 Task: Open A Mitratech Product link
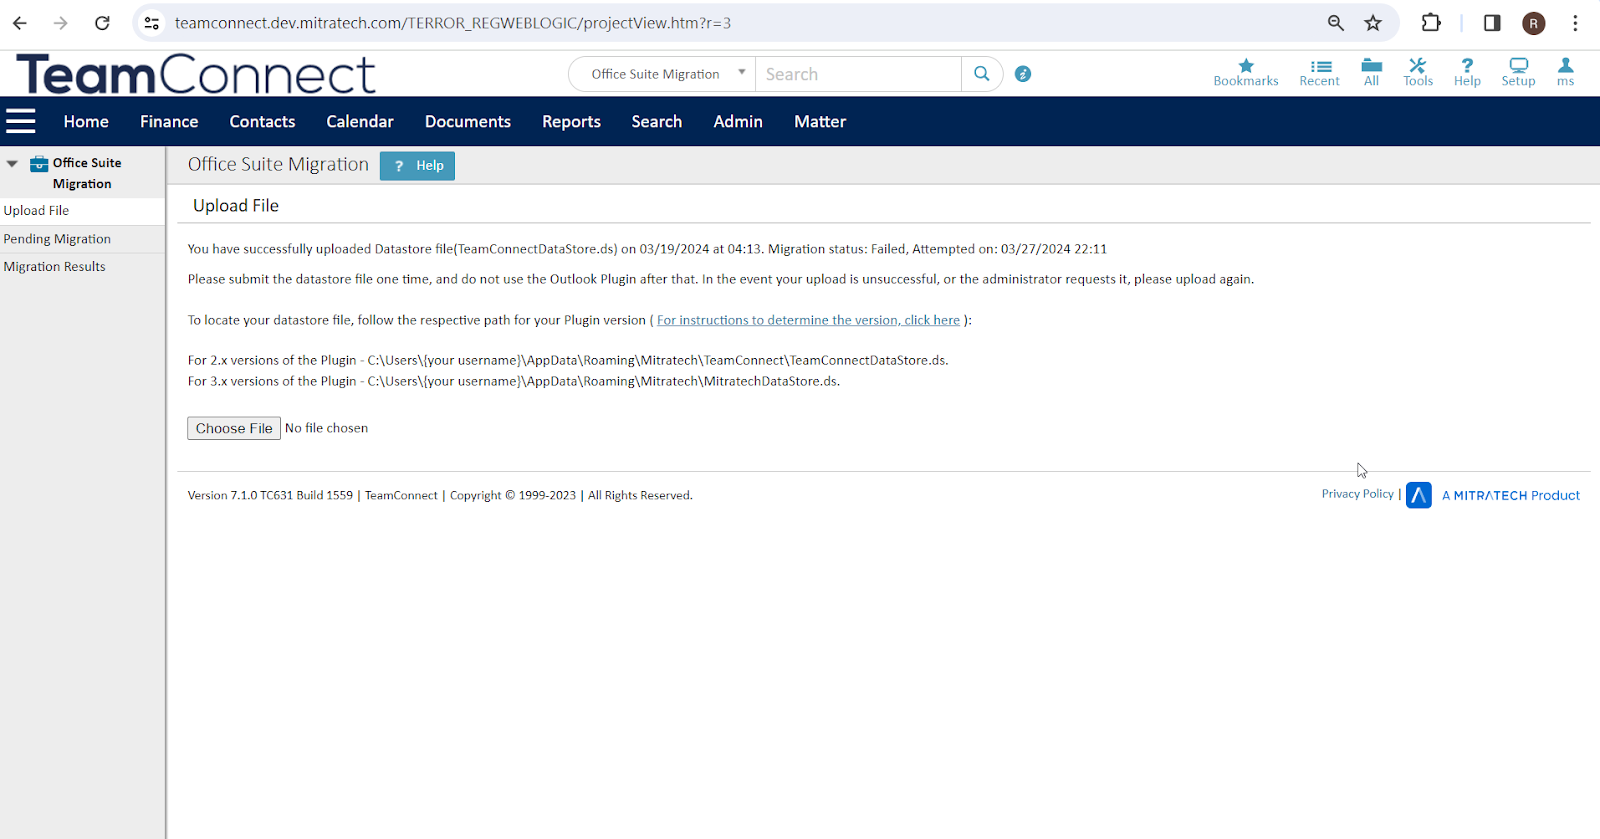pyautogui.click(x=1510, y=495)
